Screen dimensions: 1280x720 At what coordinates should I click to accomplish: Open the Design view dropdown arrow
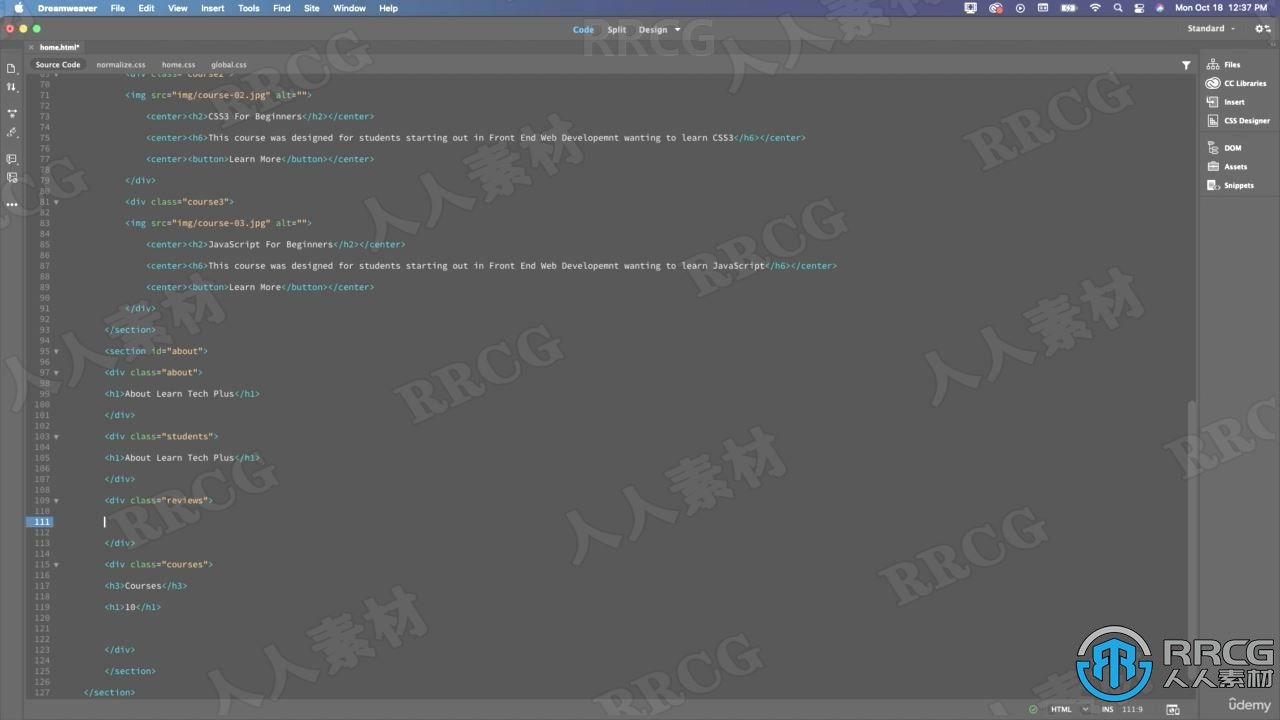(x=677, y=29)
